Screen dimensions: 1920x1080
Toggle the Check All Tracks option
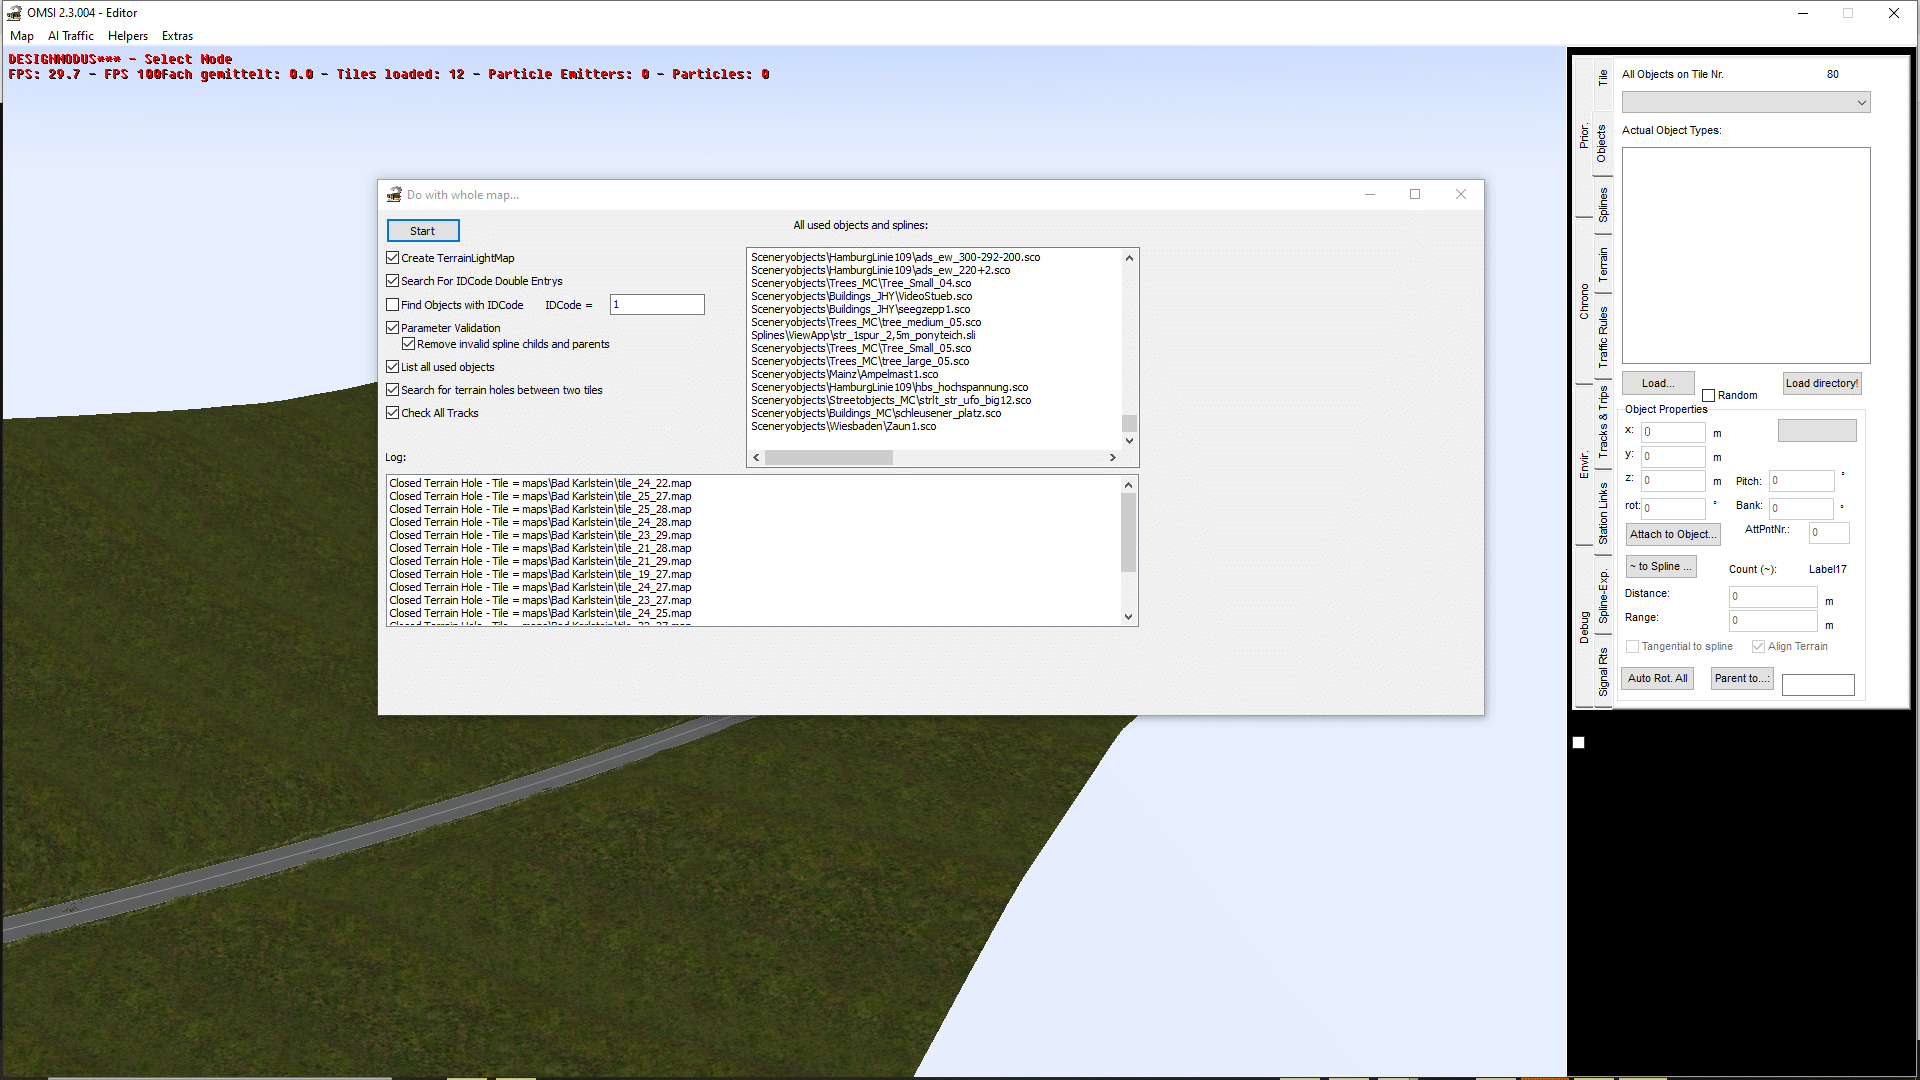(x=393, y=413)
